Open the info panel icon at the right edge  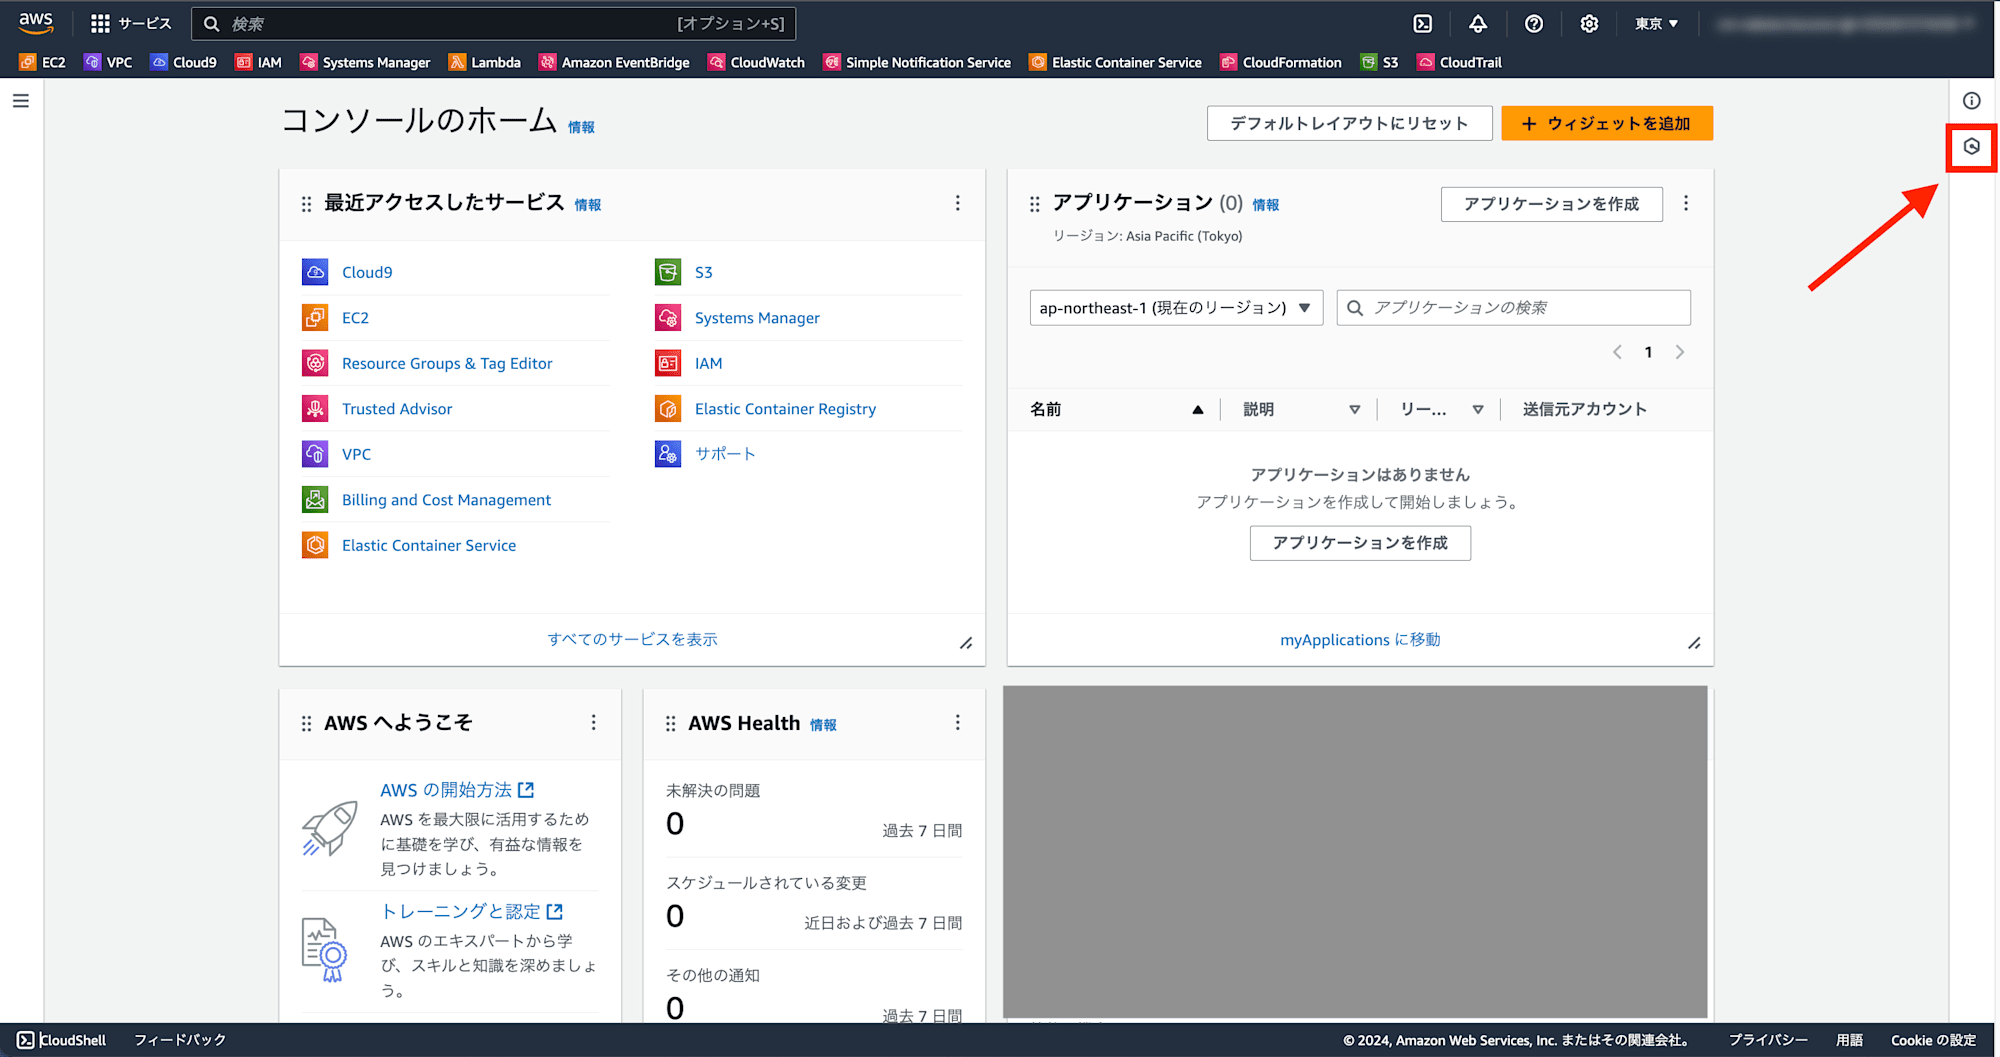tap(1971, 100)
